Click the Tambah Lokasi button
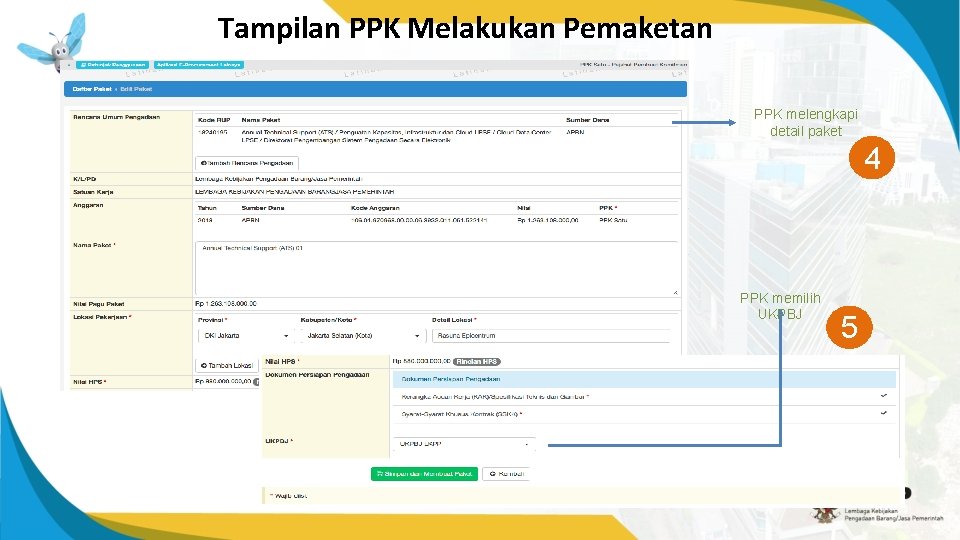 click(x=227, y=366)
